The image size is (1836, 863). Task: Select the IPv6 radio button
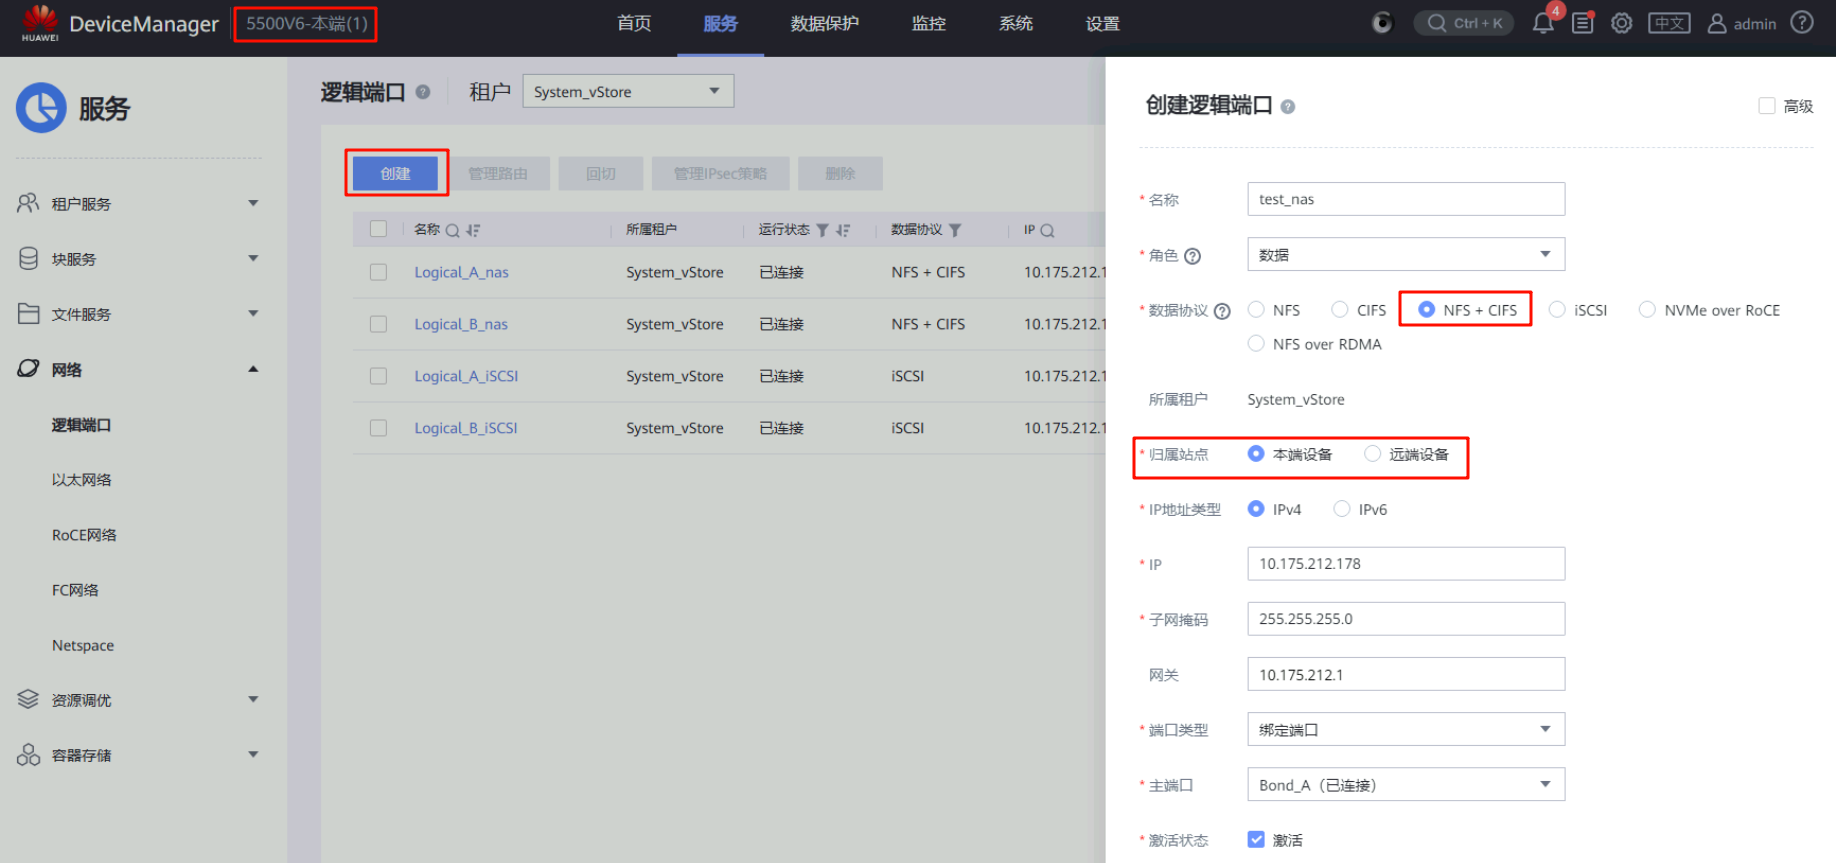(x=1342, y=509)
